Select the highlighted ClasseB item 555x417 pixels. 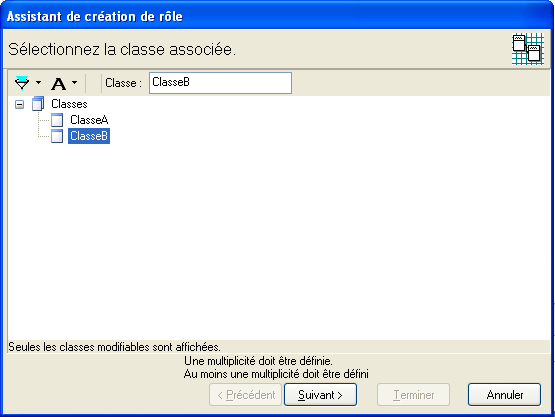[89, 136]
